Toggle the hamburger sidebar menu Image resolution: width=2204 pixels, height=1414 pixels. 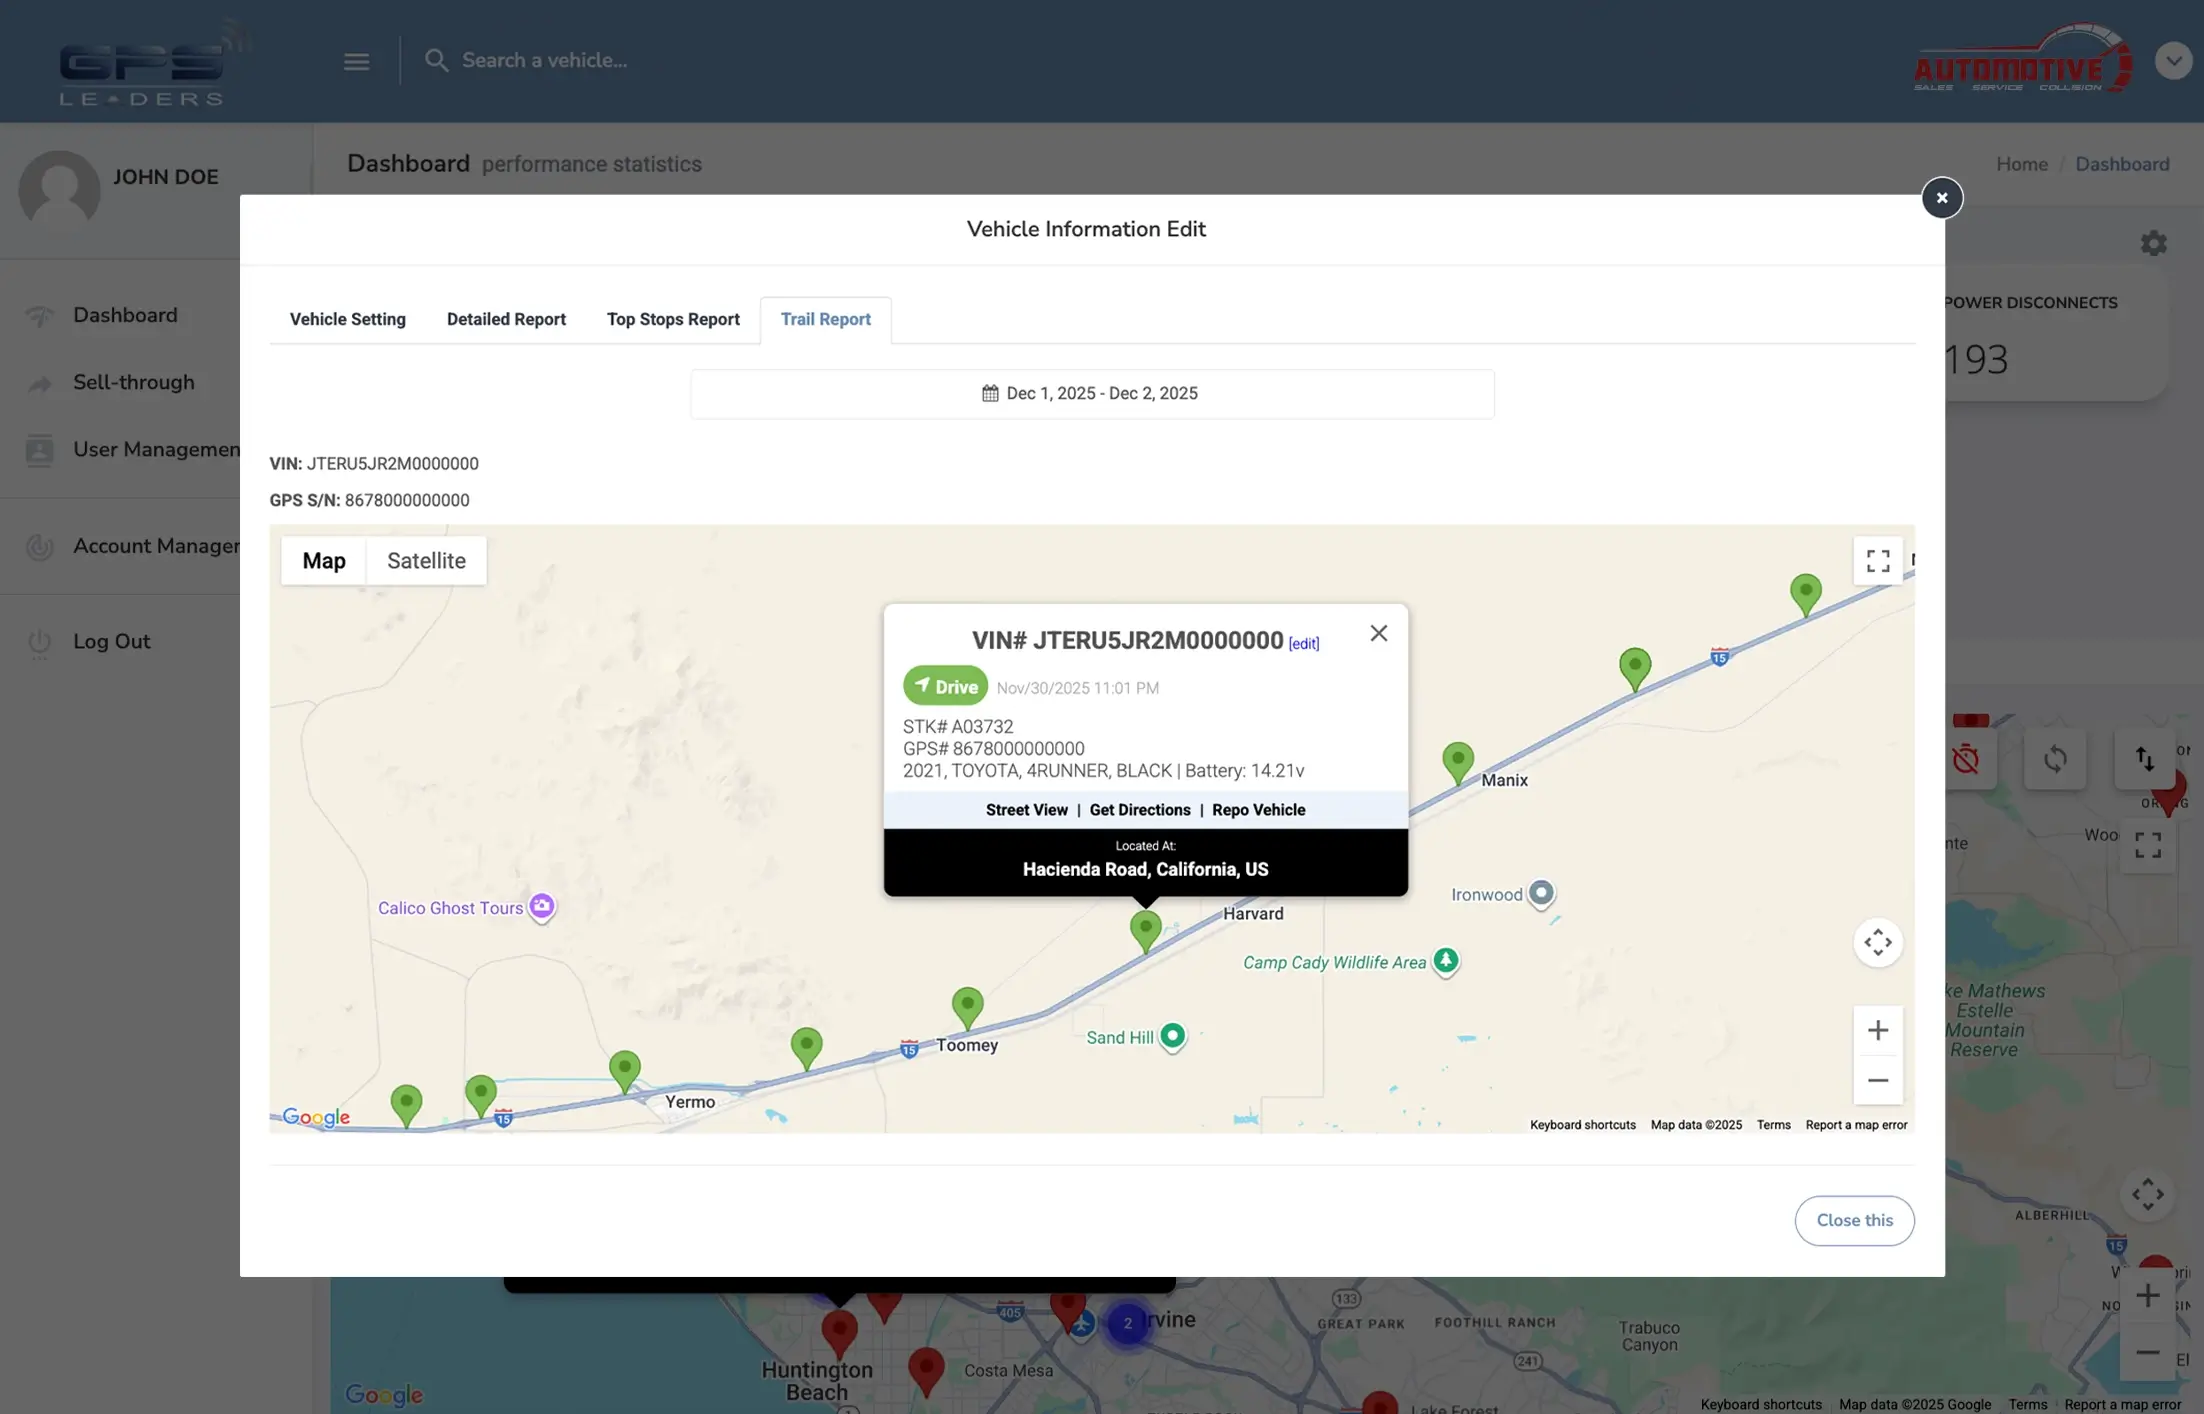[x=356, y=61]
